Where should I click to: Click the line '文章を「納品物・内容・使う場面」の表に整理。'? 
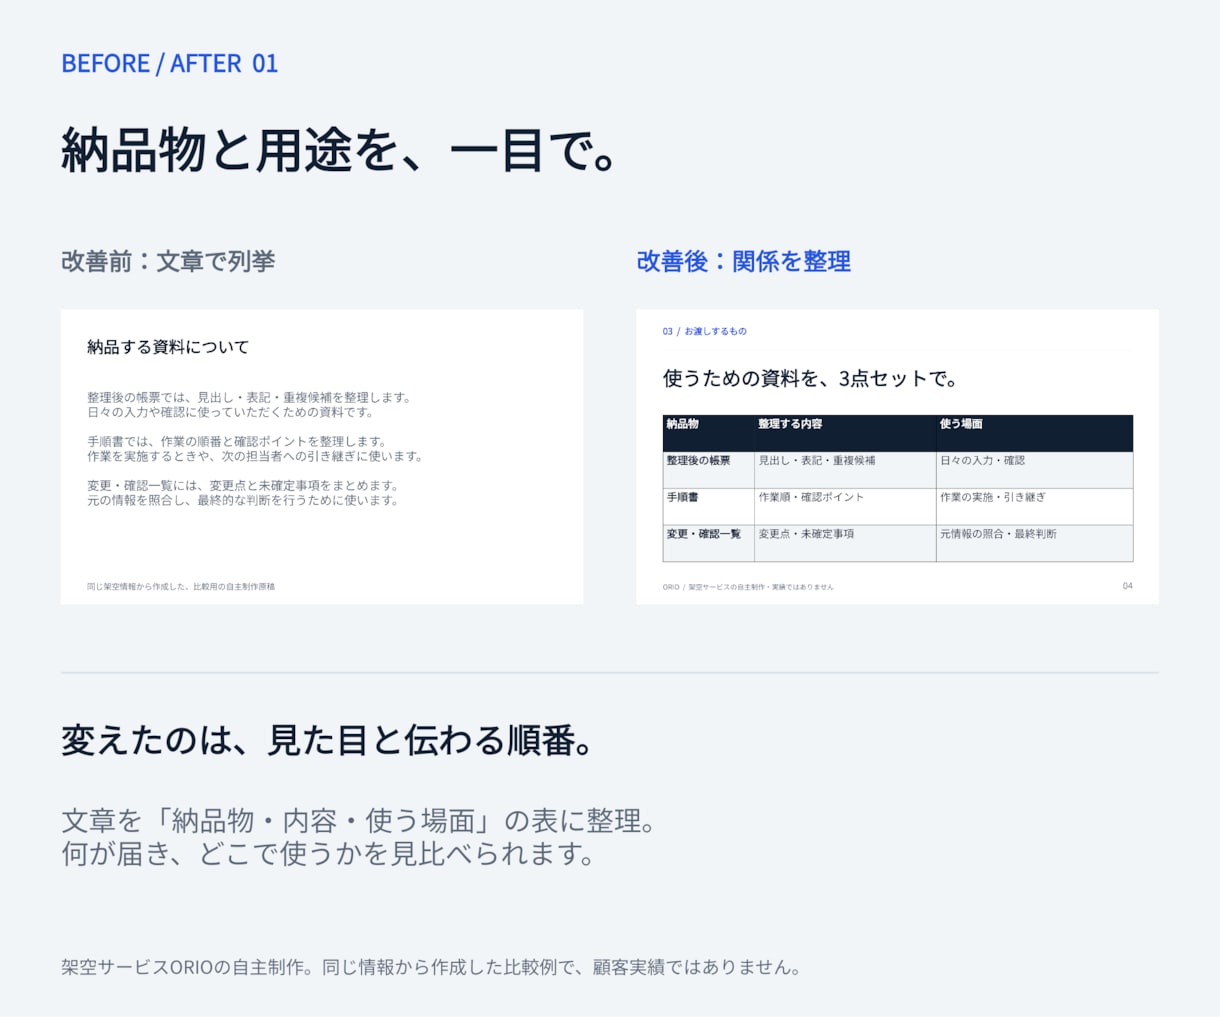coord(360,821)
